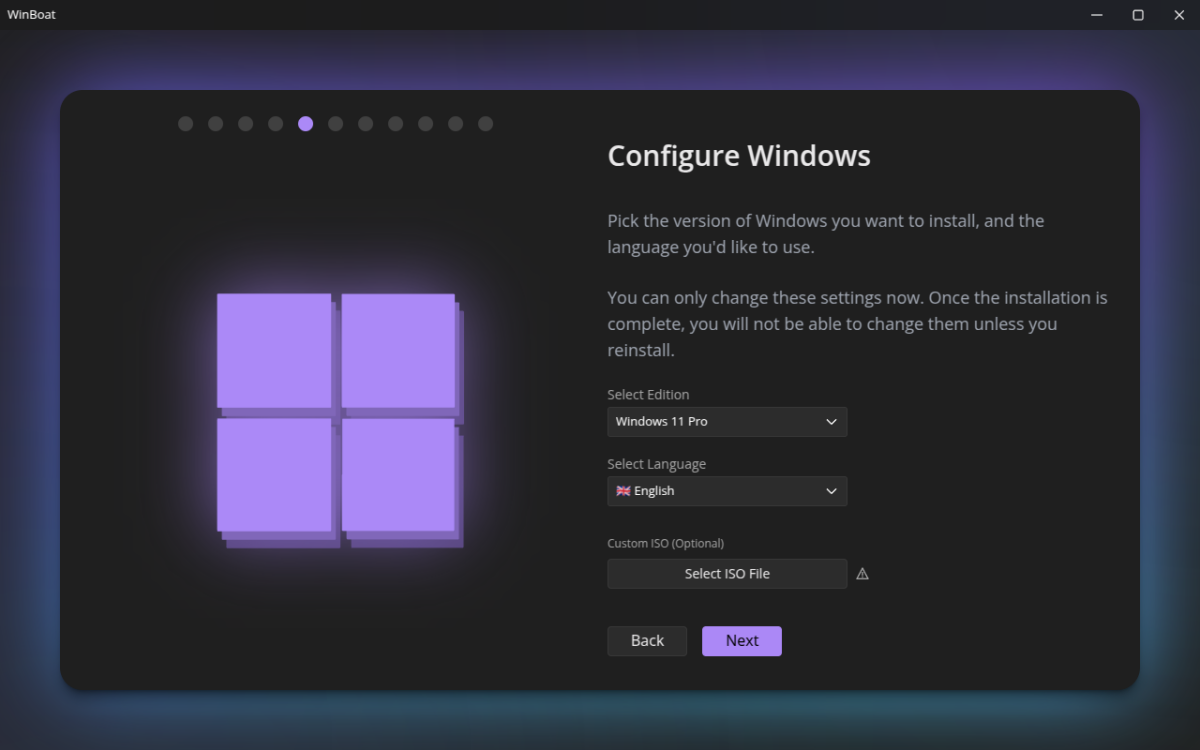Image resolution: width=1200 pixels, height=750 pixels.
Task: Click the highlighted fifth progress dot
Action: click(x=305, y=123)
